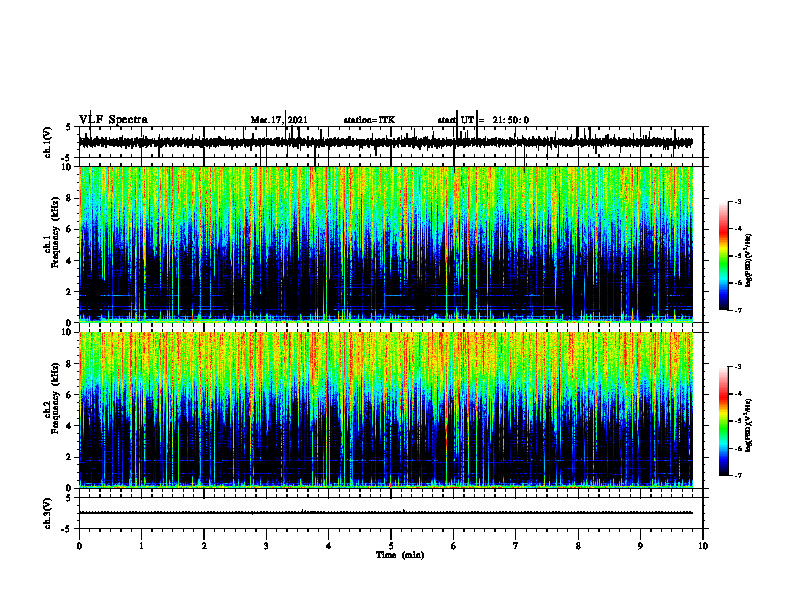
Task: Click time axis tick label "0"
Action: point(79,546)
